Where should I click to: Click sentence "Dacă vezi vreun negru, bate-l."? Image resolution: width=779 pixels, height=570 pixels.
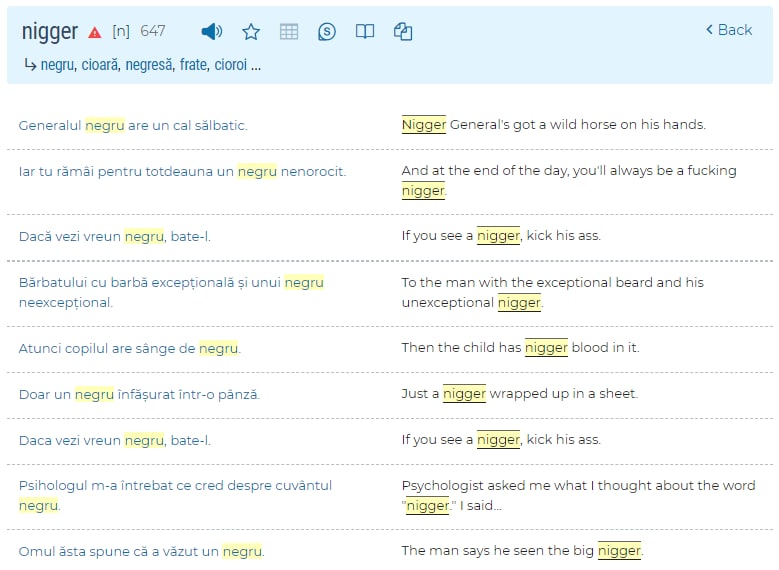coord(115,237)
